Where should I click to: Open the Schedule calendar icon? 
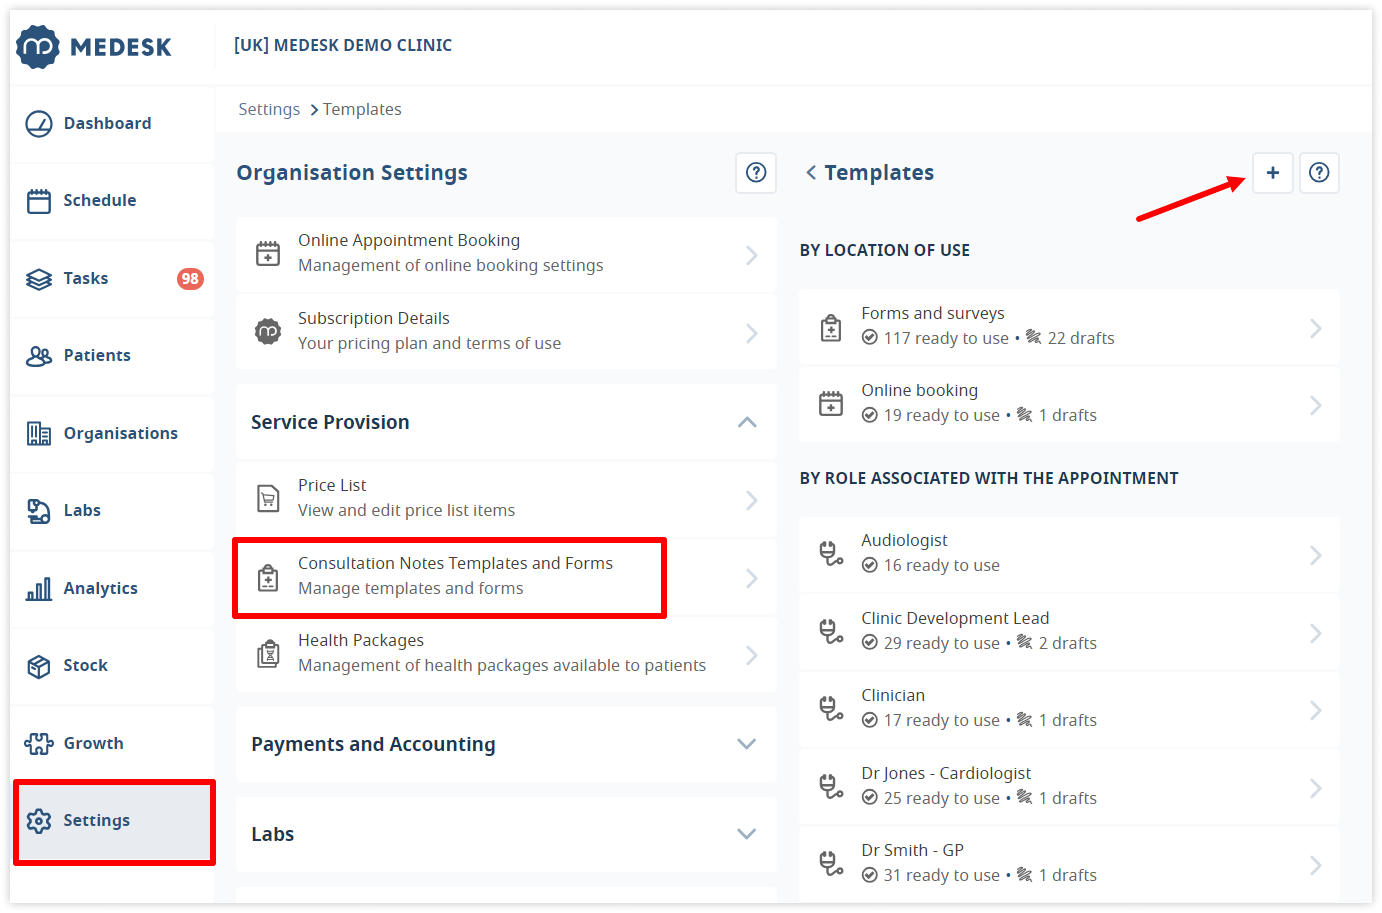coord(39,201)
